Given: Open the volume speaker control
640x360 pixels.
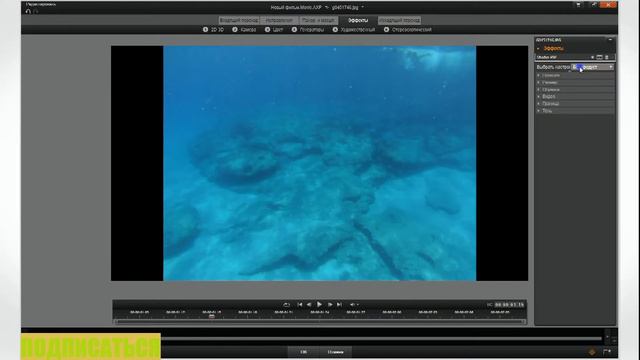Looking at the screenshot, I should click(x=353, y=304).
